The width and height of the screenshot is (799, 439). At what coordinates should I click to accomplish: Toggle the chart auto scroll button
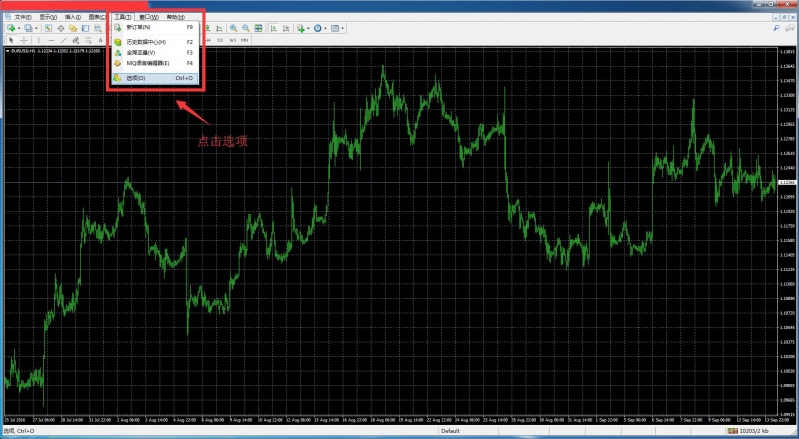click(x=271, y=28)
